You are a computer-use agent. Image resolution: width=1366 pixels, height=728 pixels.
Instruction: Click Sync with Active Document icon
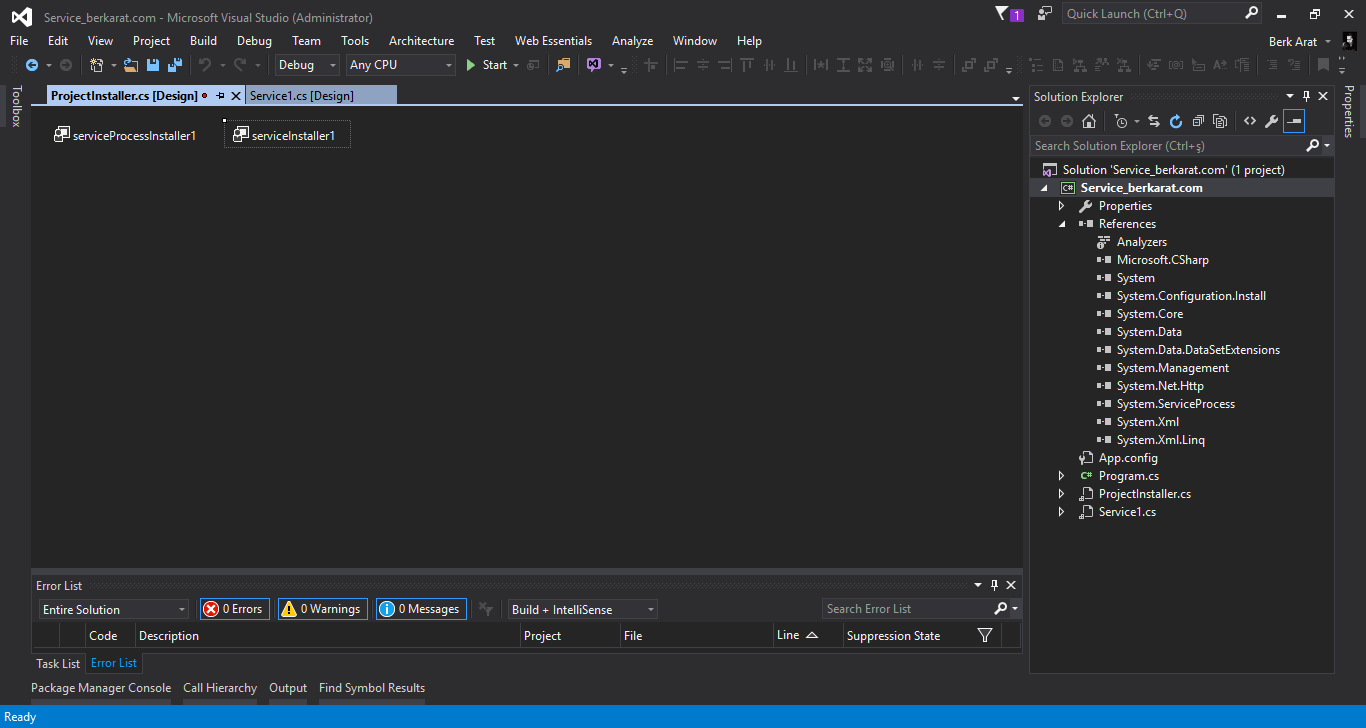click(x=1154, y=121)
